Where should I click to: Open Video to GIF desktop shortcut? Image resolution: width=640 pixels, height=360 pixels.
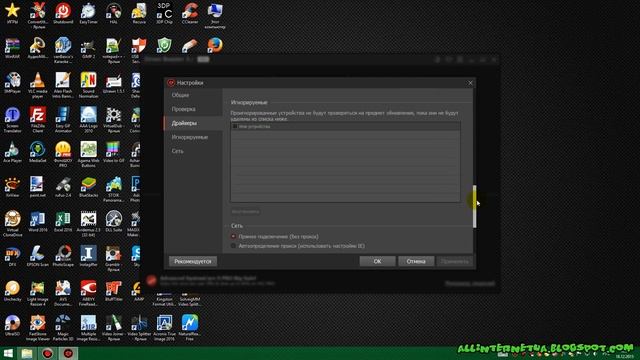[113, 152]
